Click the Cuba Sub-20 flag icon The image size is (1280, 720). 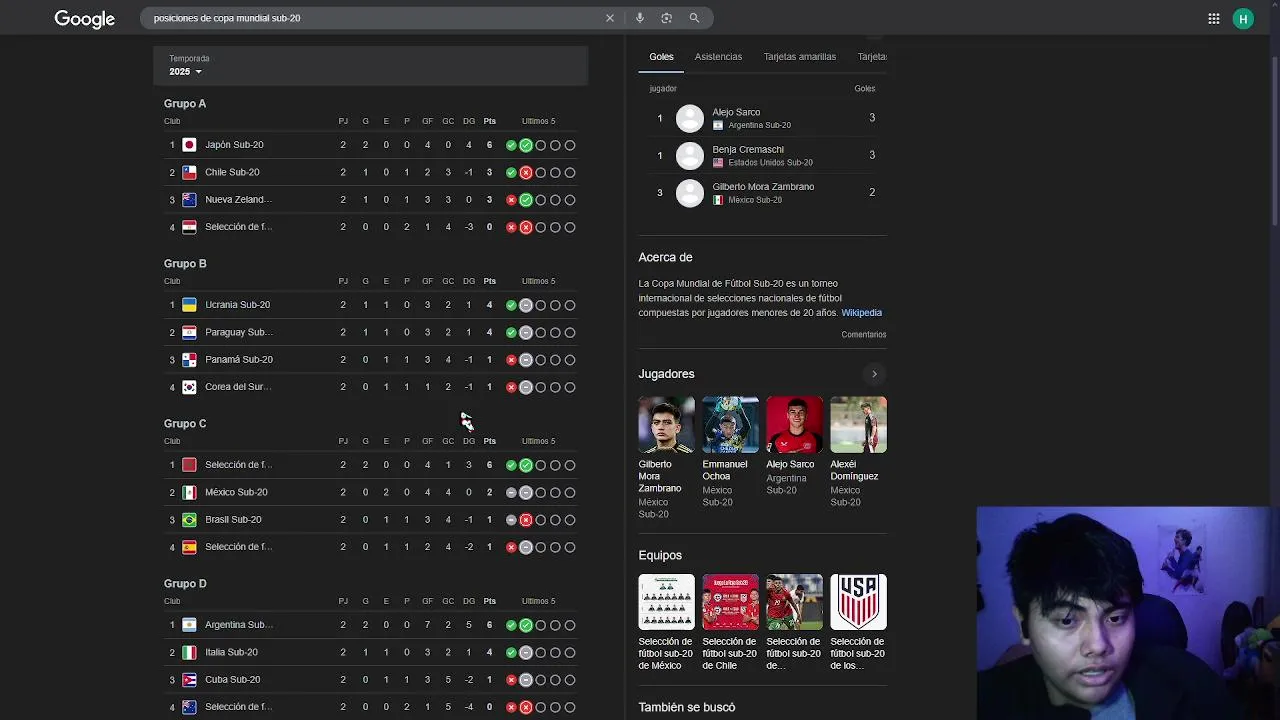coord(189,680)
